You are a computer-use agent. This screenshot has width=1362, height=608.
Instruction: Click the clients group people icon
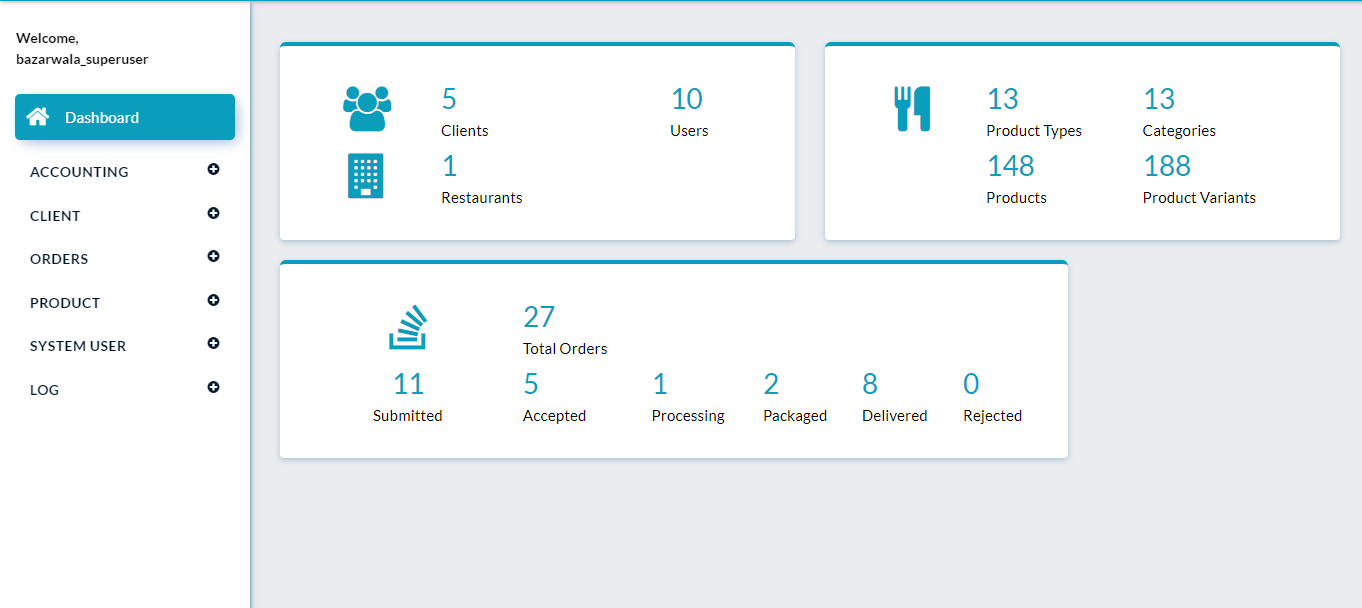(366, 108)
